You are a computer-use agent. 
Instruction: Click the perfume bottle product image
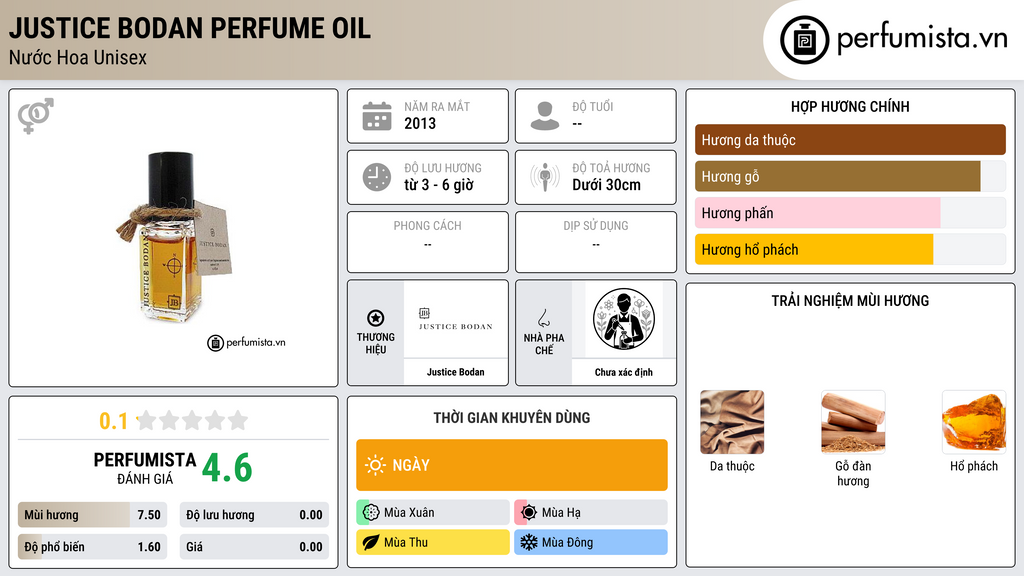[x=175, y=237]
